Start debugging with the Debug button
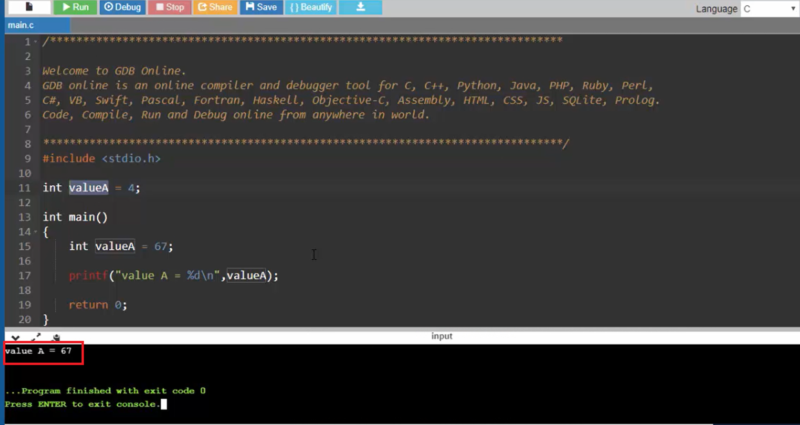Viewport: 800px width, 425px height. pos(122,7)
